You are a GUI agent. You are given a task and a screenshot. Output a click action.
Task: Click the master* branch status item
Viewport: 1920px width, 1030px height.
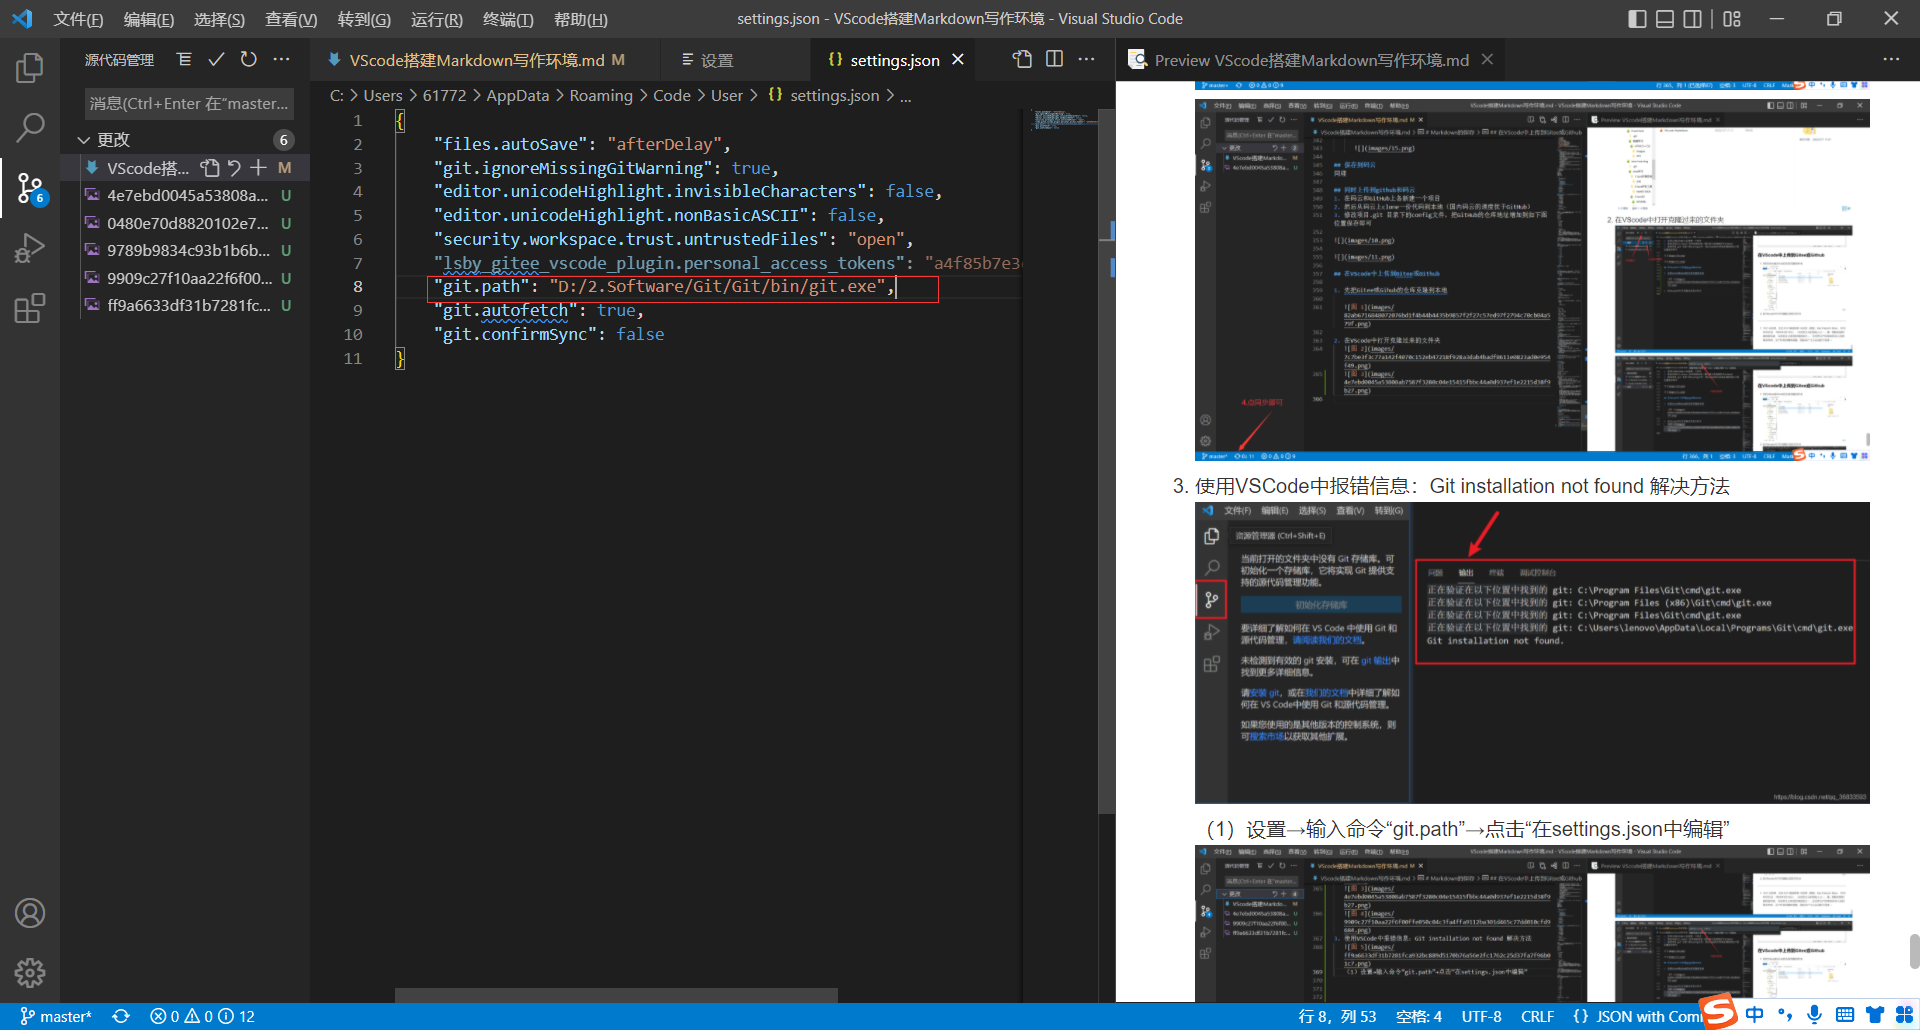click(56, 1016)
